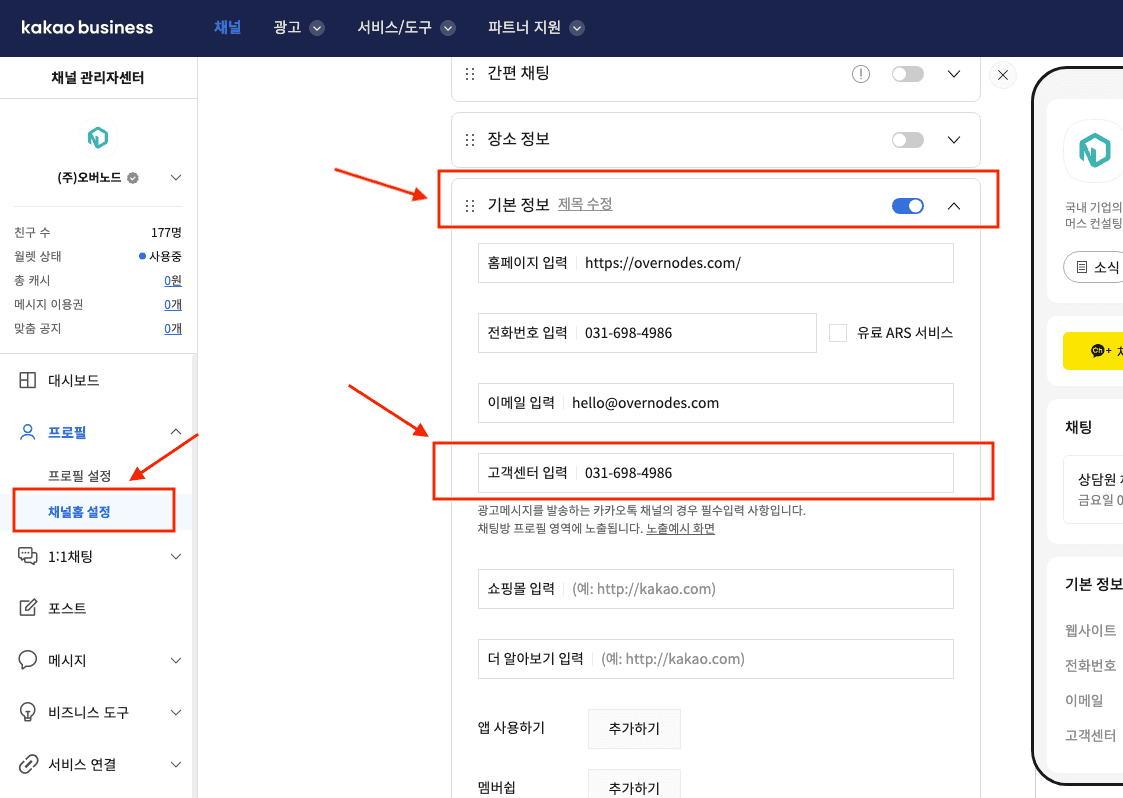Open the 노출예시 화면 link
Screen dimensions: 1123x798
point(680,529)
